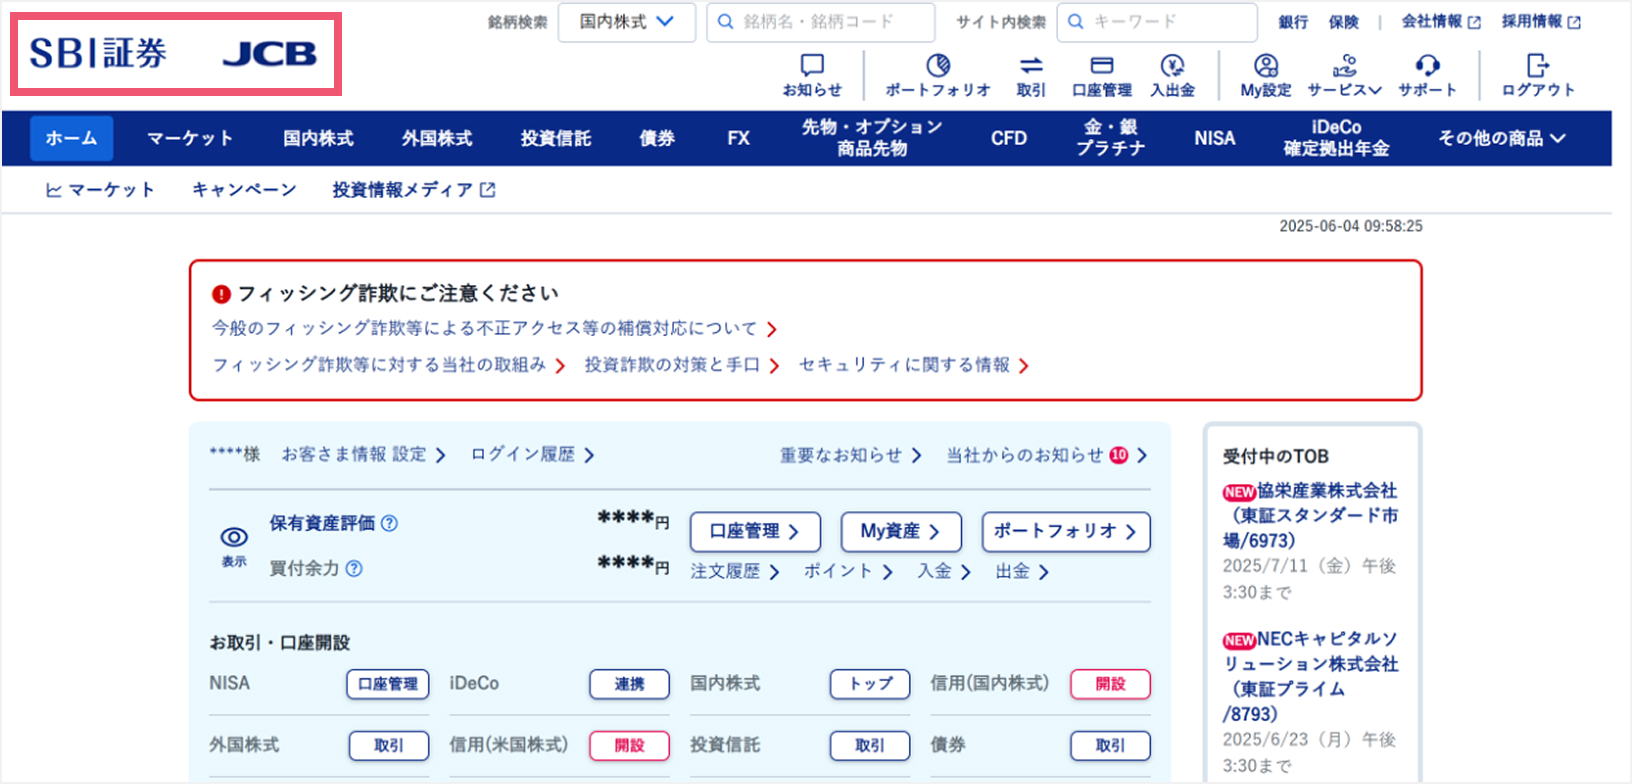Open the 保険 link
Screen dimensions: 1632x784
[1344, 22]
